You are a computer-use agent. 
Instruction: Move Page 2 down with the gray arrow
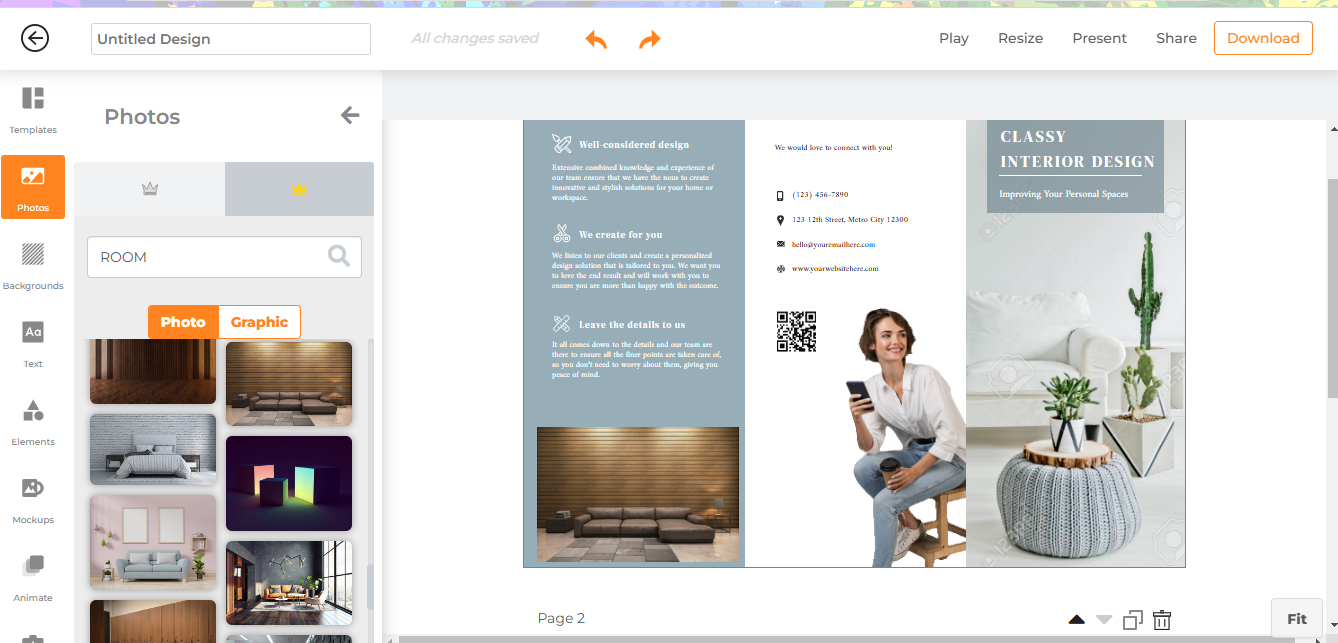click(1103, 619)
